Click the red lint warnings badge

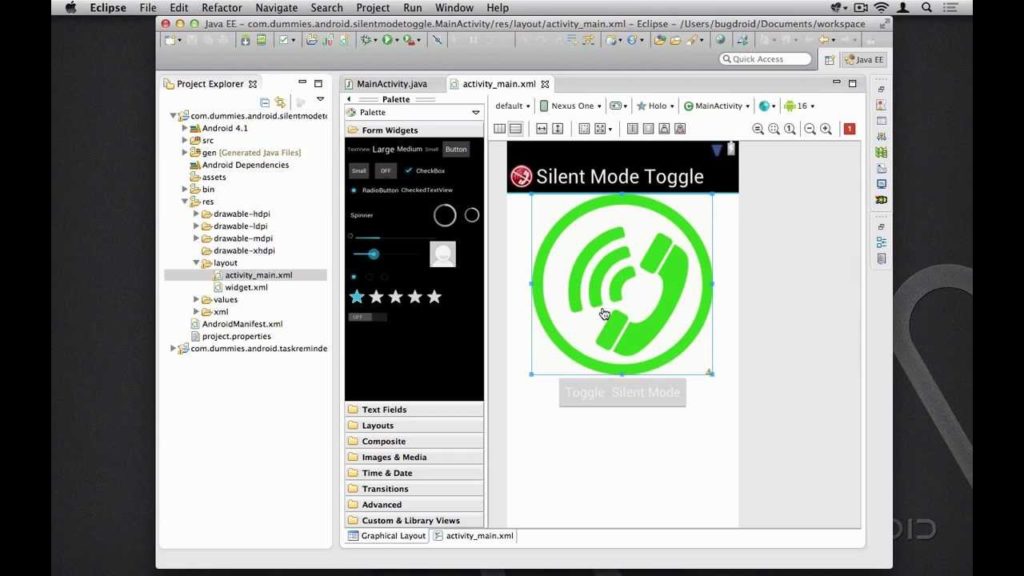coord(849,129)
